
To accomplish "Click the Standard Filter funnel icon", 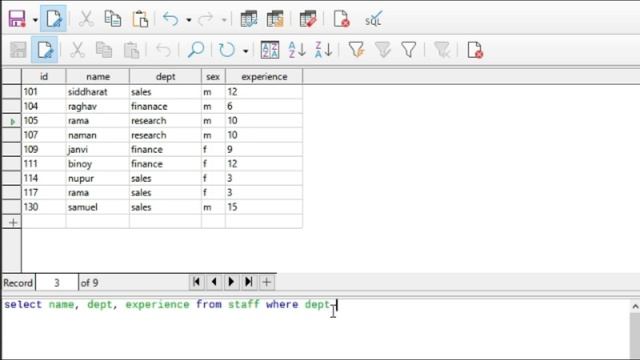I will (409, 50).
